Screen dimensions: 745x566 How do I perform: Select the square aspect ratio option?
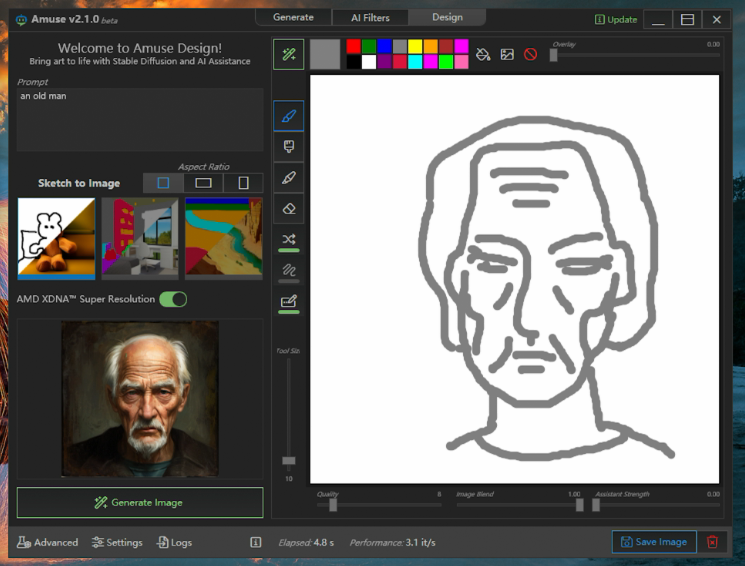164,183
